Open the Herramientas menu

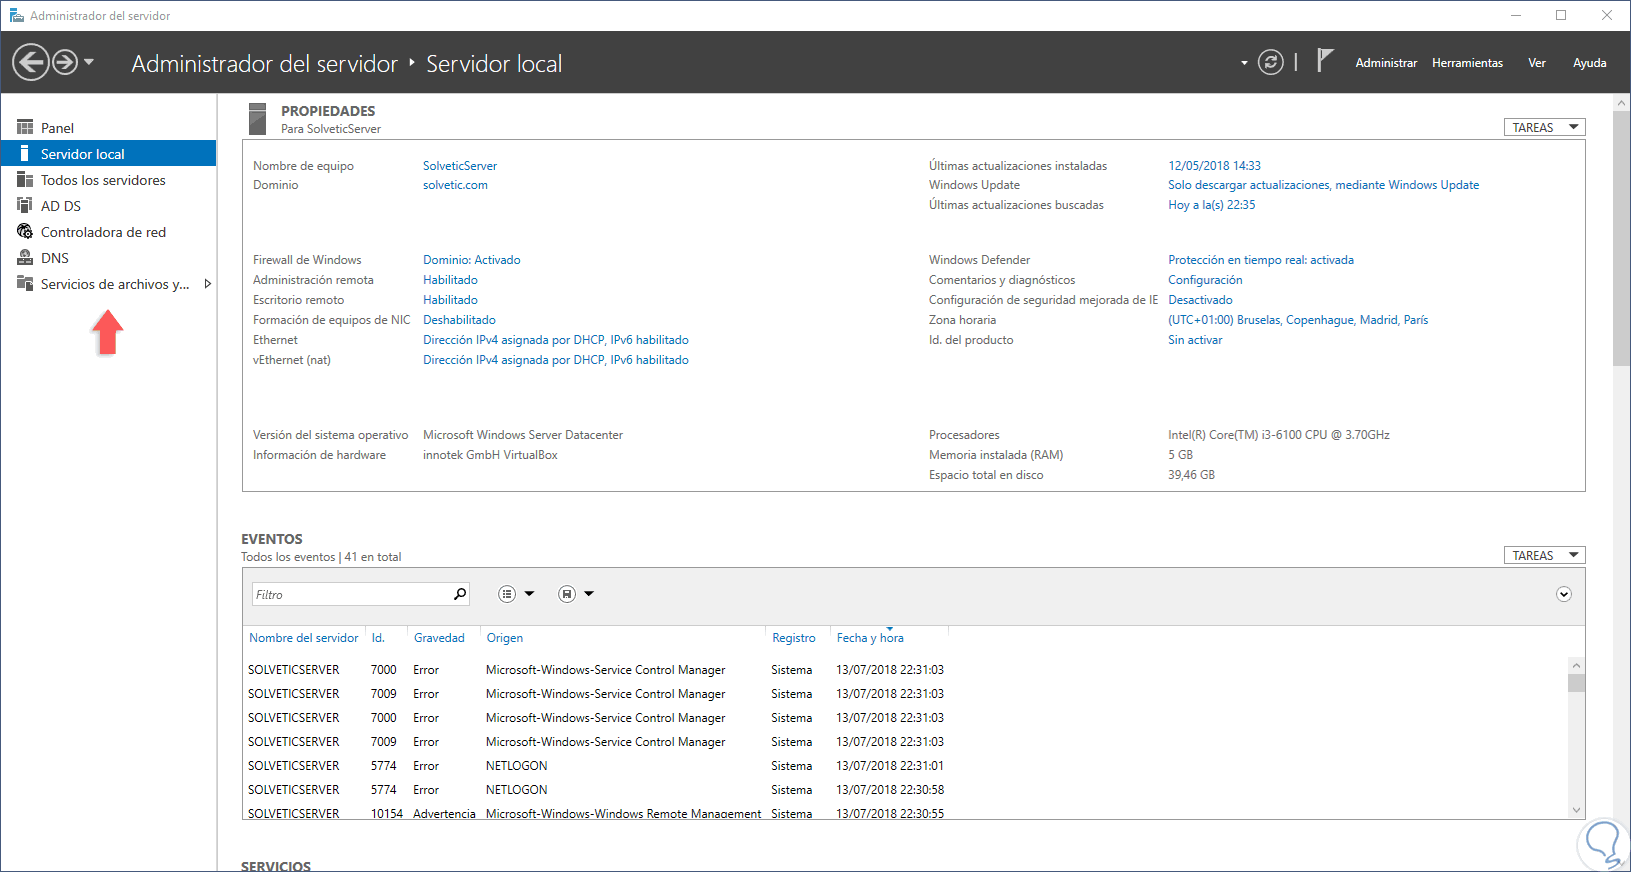[1467, 63]
